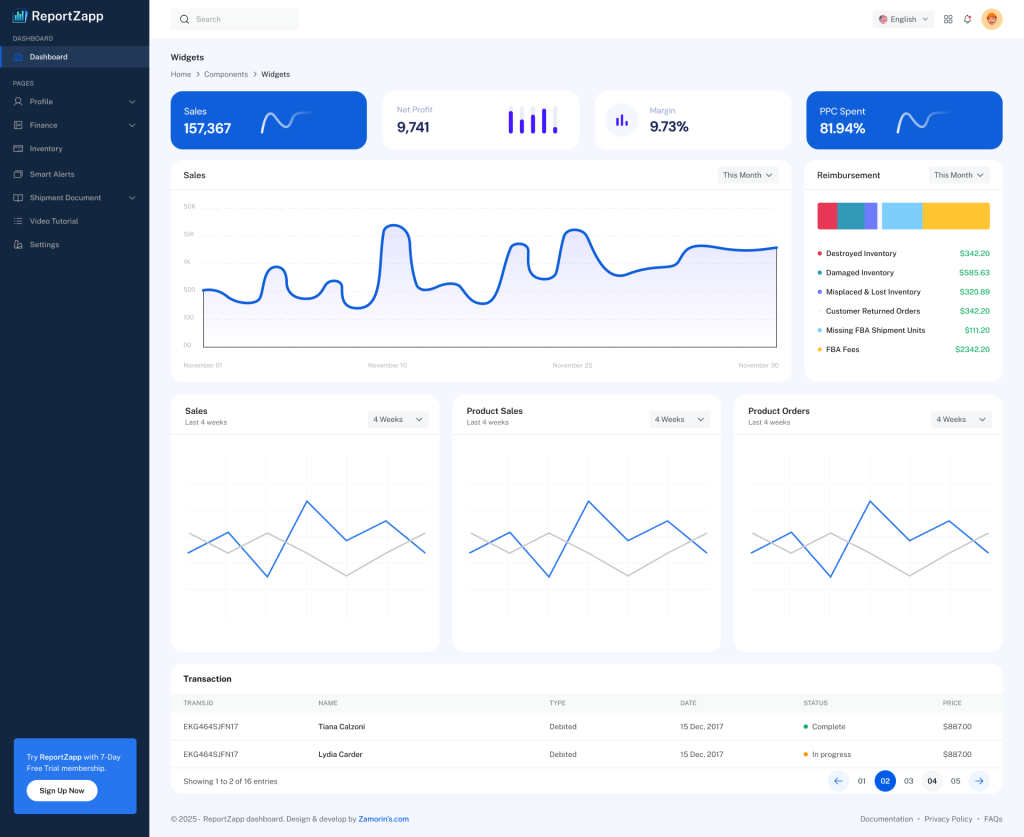Select the Dashboard sidebar item

pyautogui.click(x=74, y=57)
